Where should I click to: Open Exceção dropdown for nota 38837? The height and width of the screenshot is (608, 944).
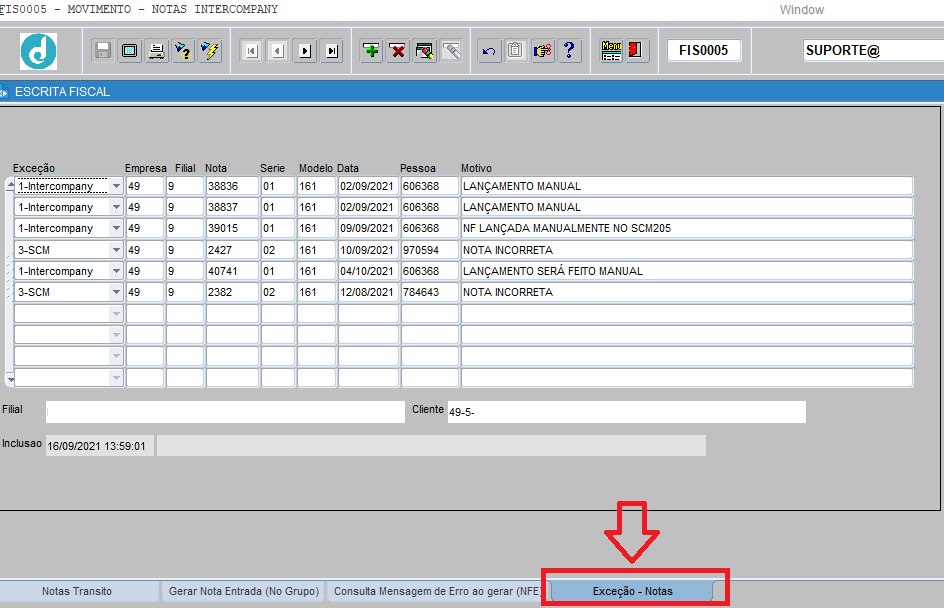pos(116,207)
